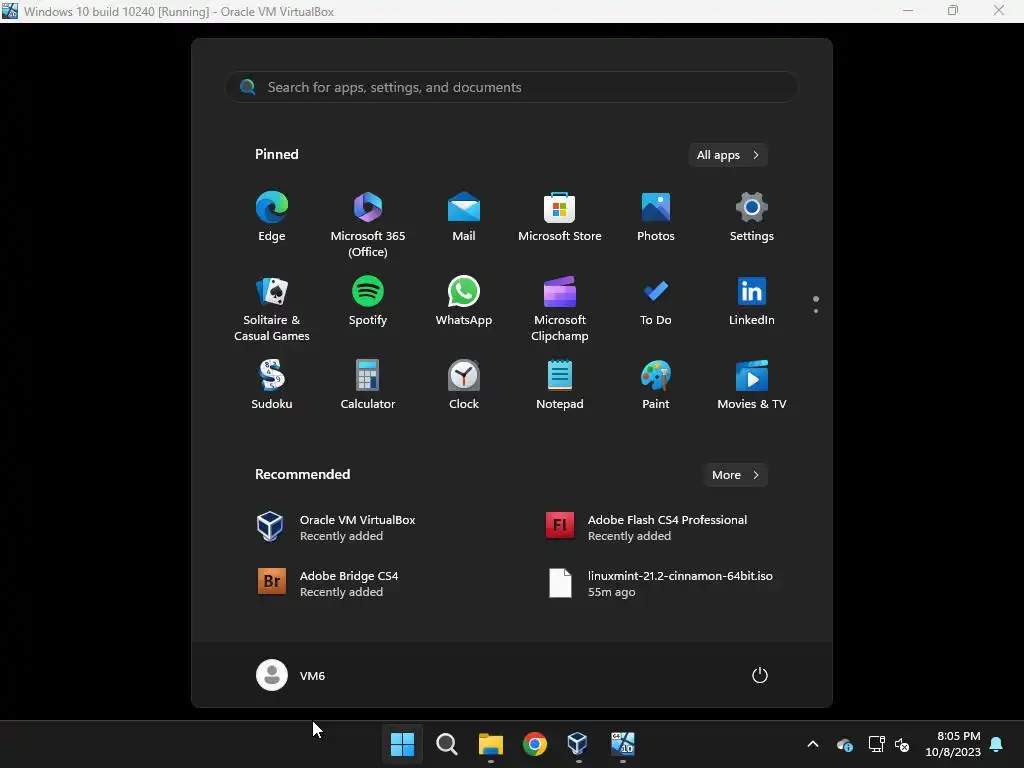Click the Windows Start button on taskbar
1024x768 pixels.
click(x=402, y=744)
